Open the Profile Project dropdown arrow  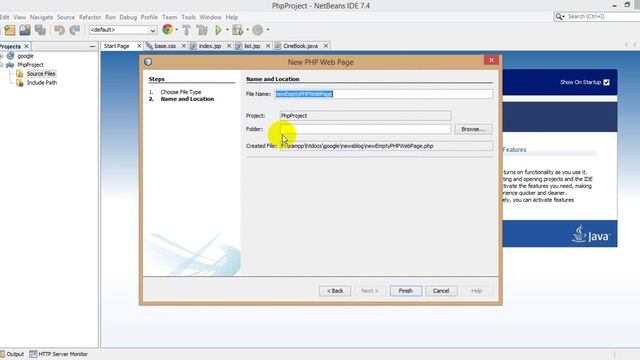(x=268, y=30)
